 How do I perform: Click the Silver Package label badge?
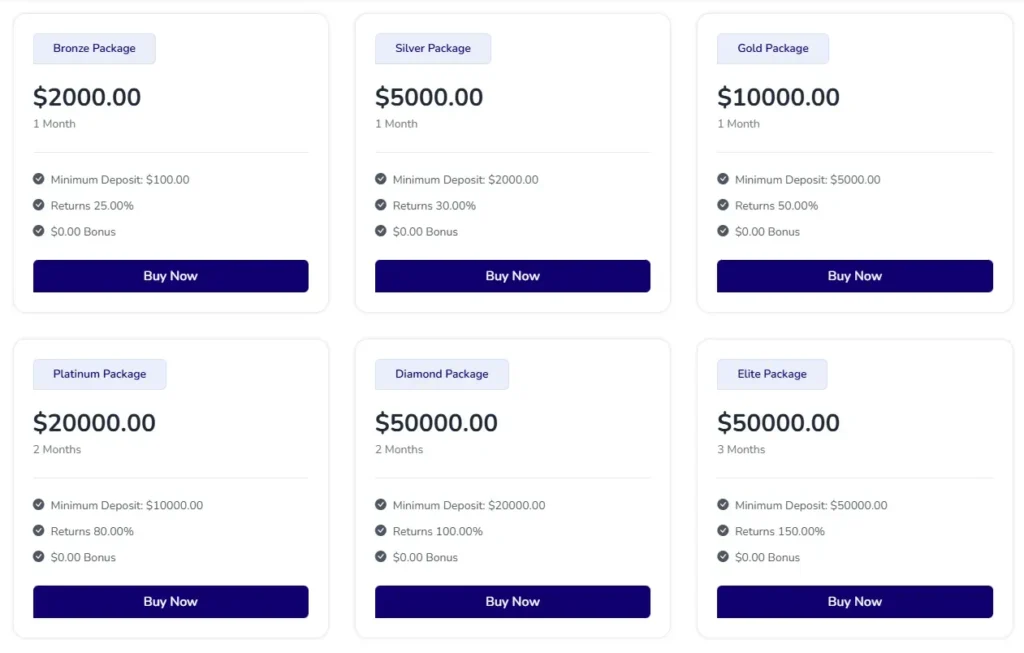click(x=432, y=48)
